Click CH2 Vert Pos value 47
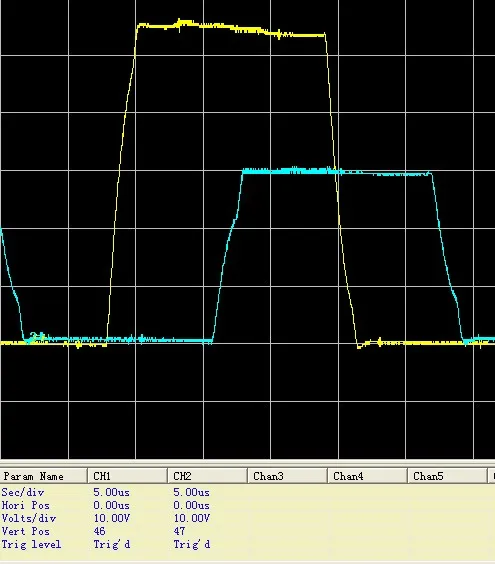Viewport: 495px width, 564px height. pyautogui.click(x=179, y=531)
